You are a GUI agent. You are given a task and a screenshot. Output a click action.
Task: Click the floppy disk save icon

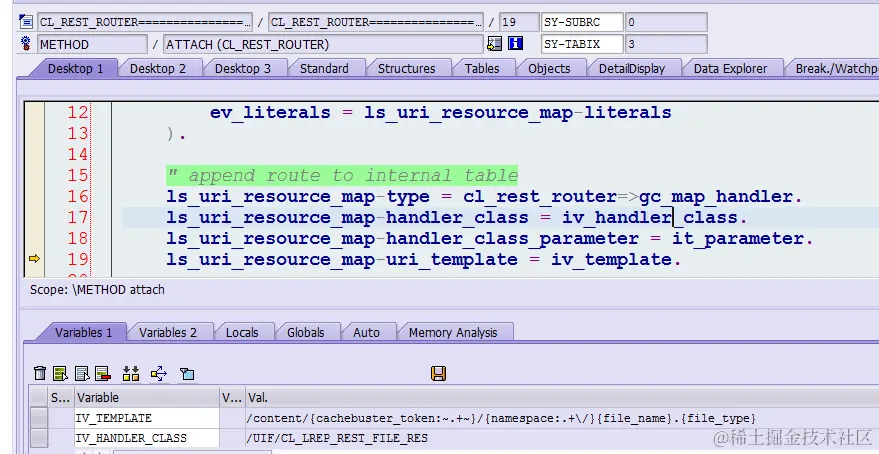pos(438,373)
